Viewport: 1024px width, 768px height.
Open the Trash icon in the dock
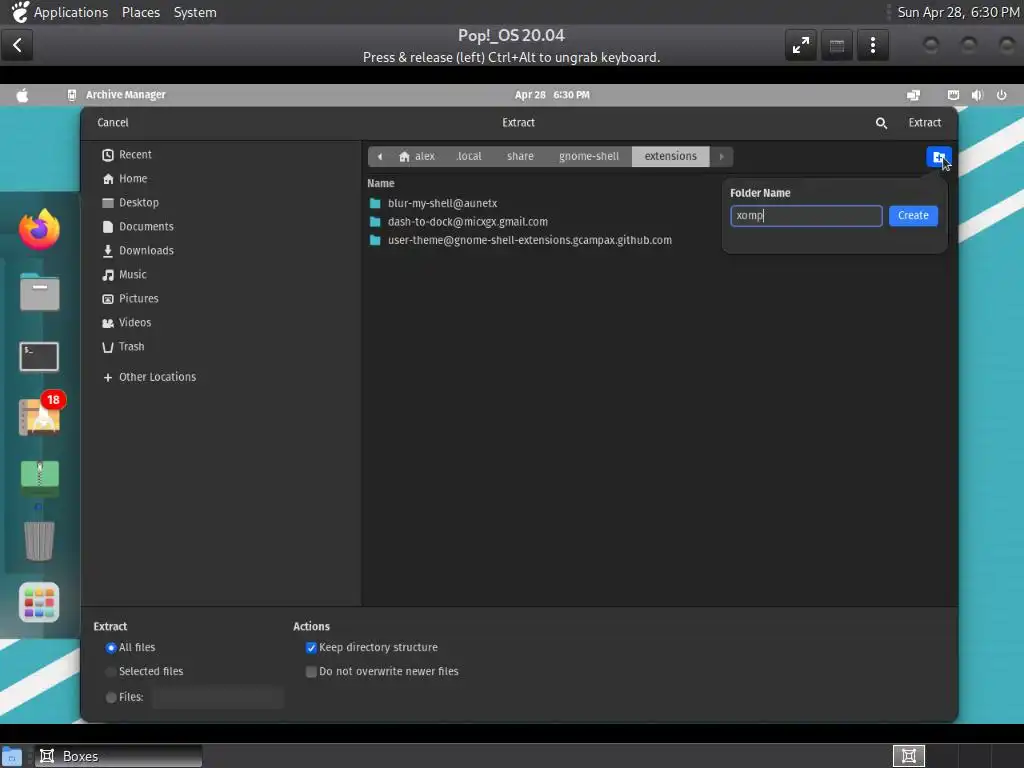pos(39,541)
